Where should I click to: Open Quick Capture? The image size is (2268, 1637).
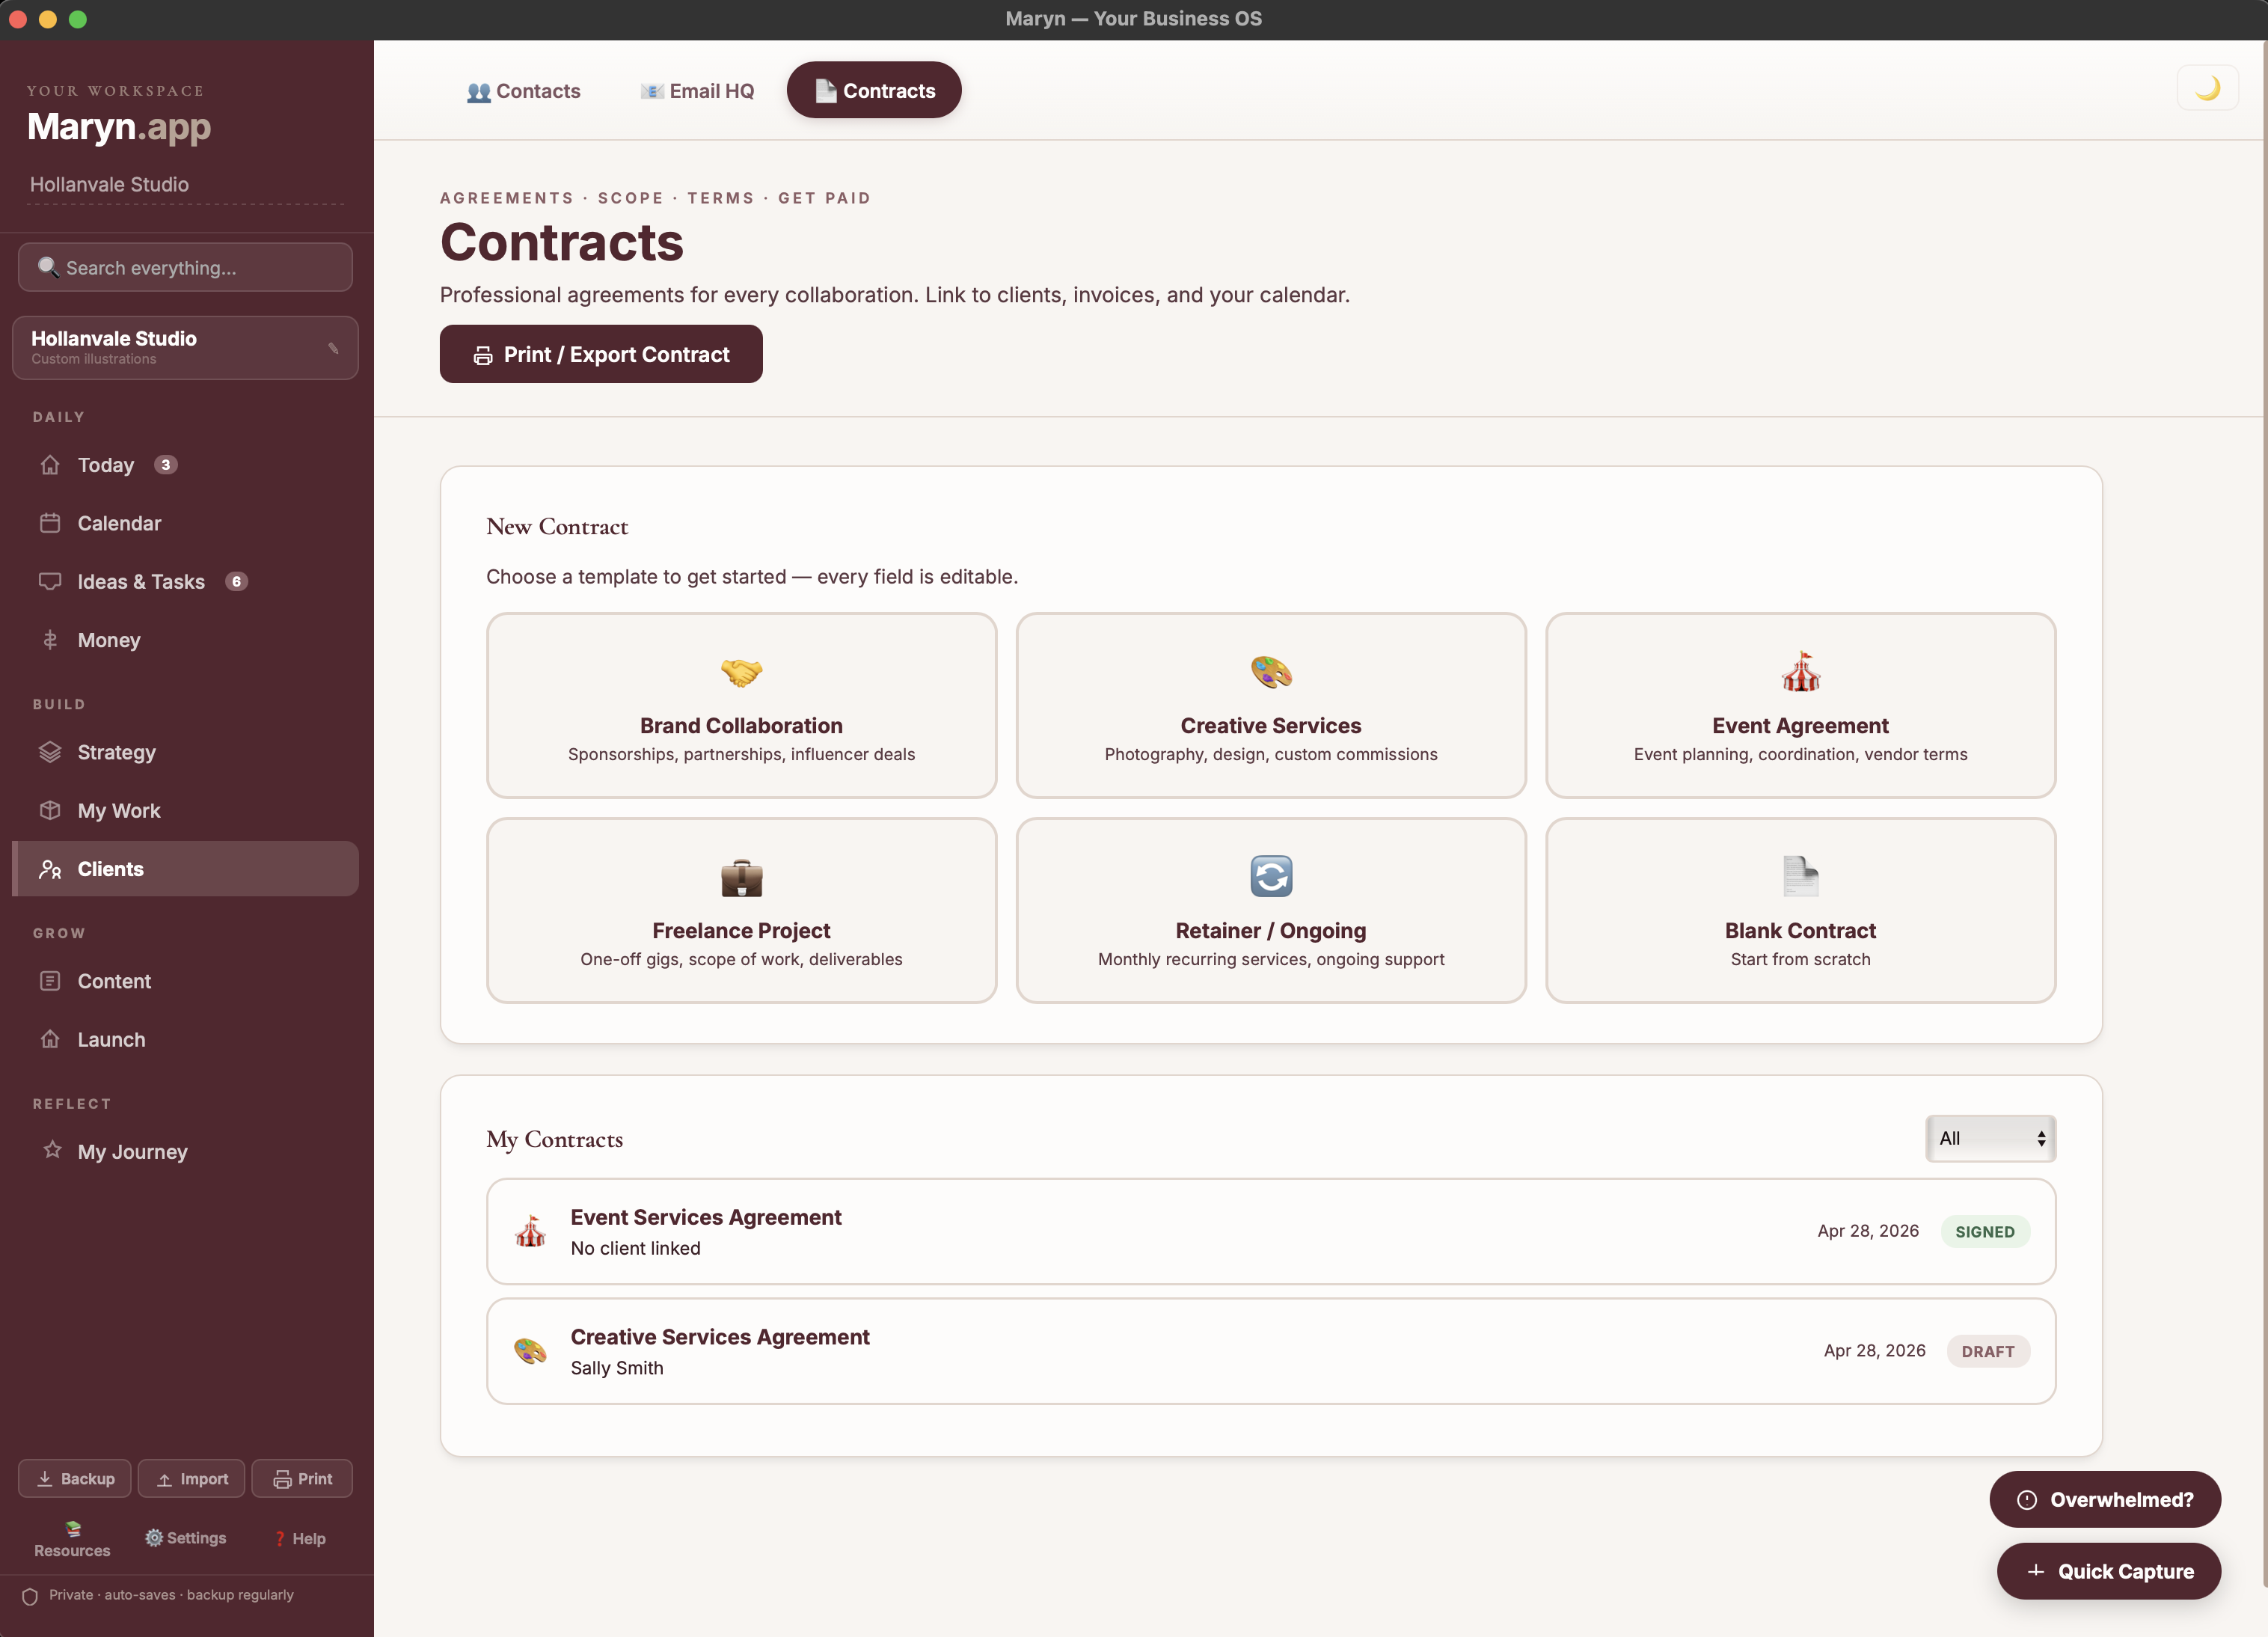(x=2108, y=1571)
